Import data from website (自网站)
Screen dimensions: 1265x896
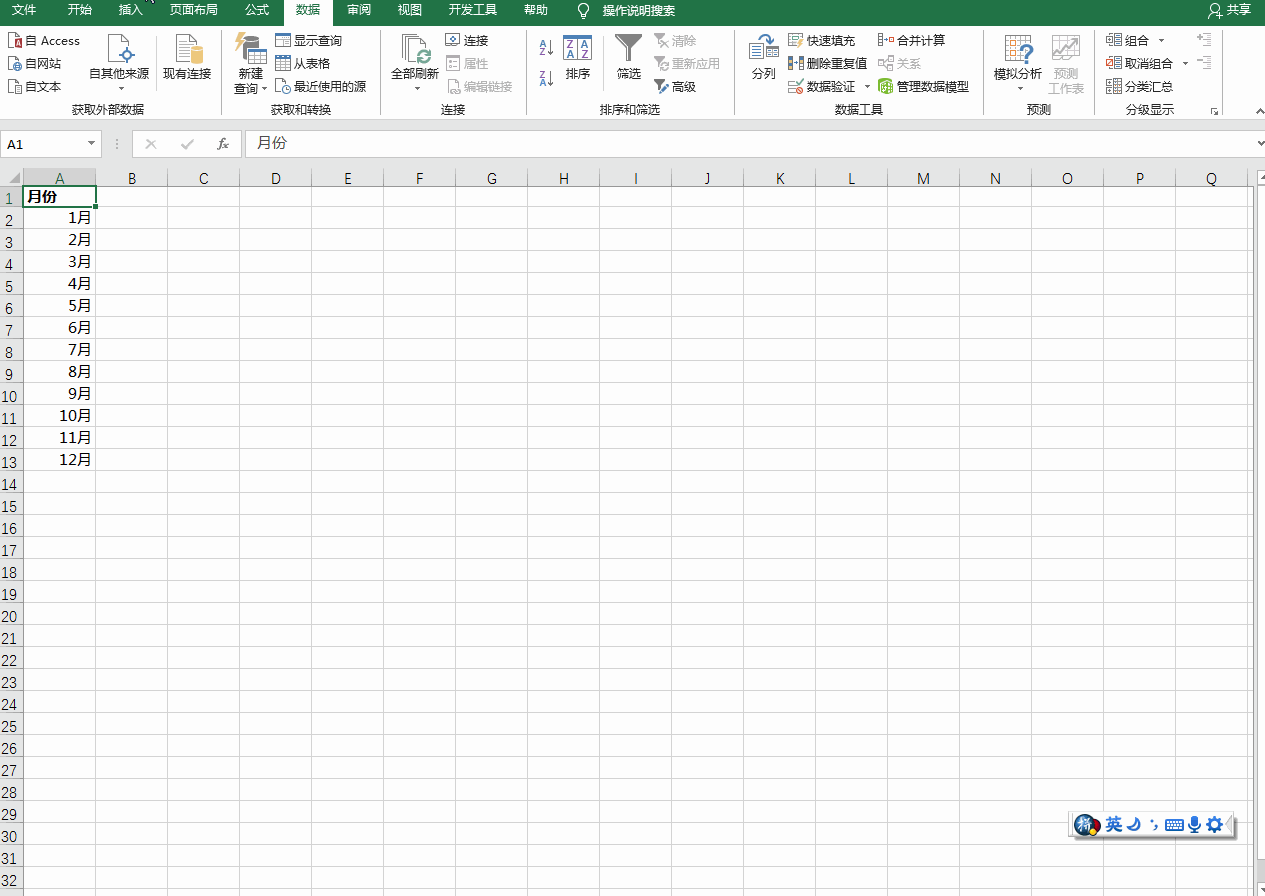coord(34,63)
